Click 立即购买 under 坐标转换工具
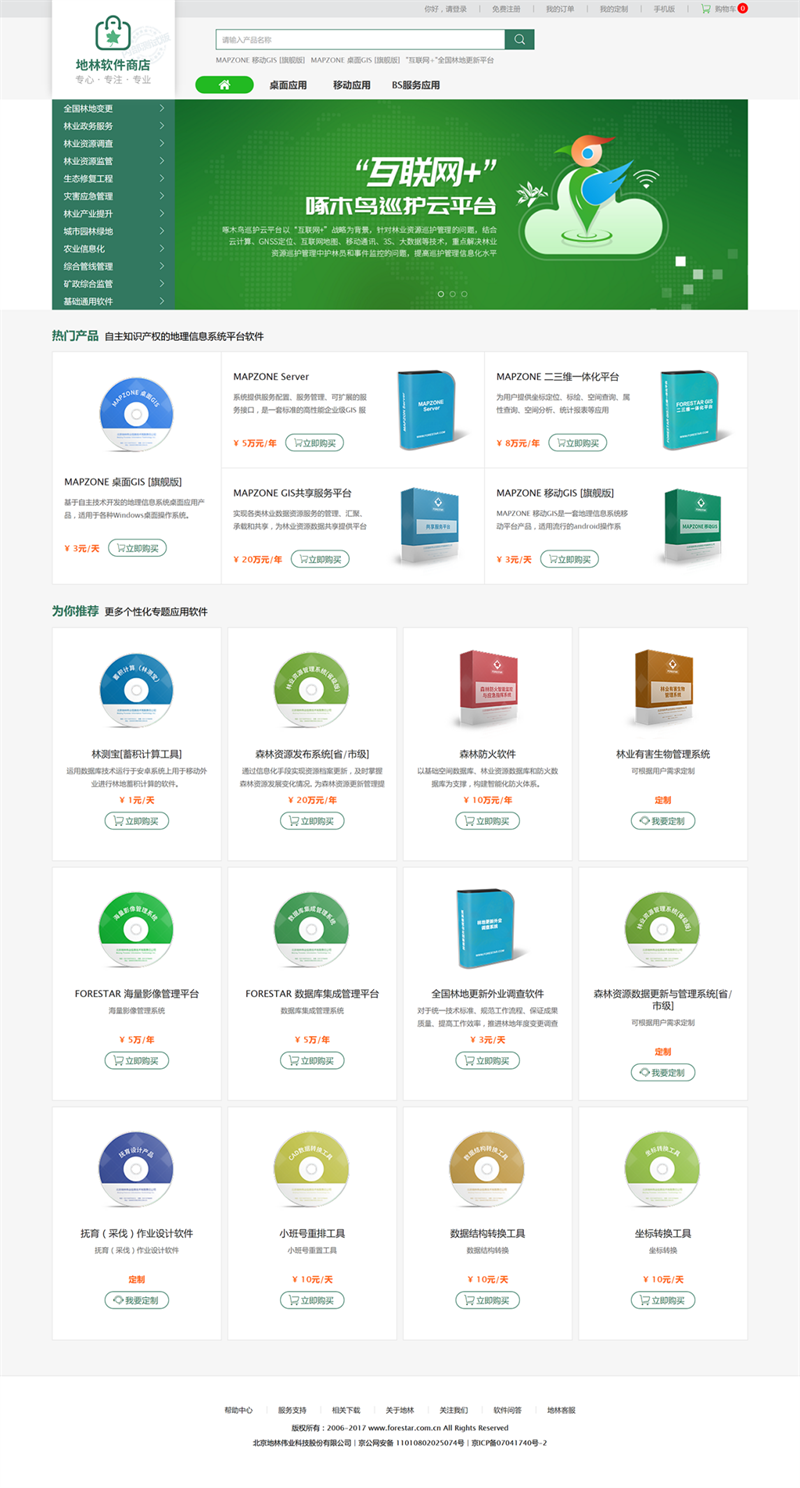The image size is (800, 1488). pos(663,1300)
